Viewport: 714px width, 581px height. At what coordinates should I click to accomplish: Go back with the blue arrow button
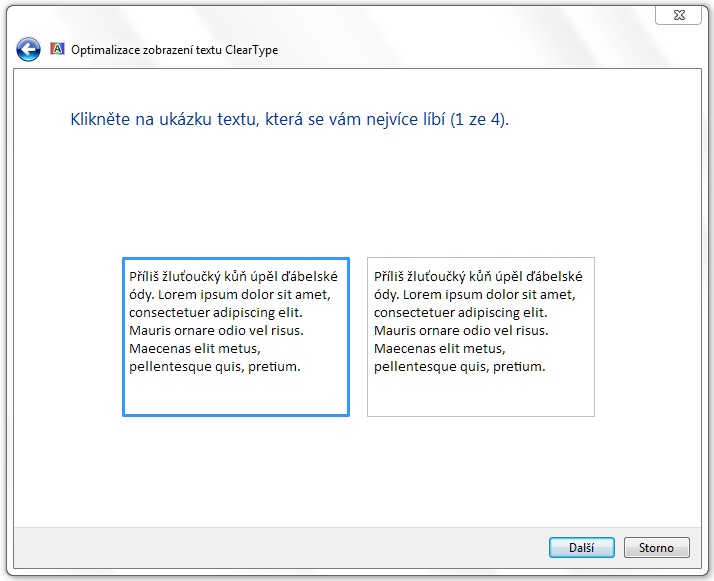[28, 49]
